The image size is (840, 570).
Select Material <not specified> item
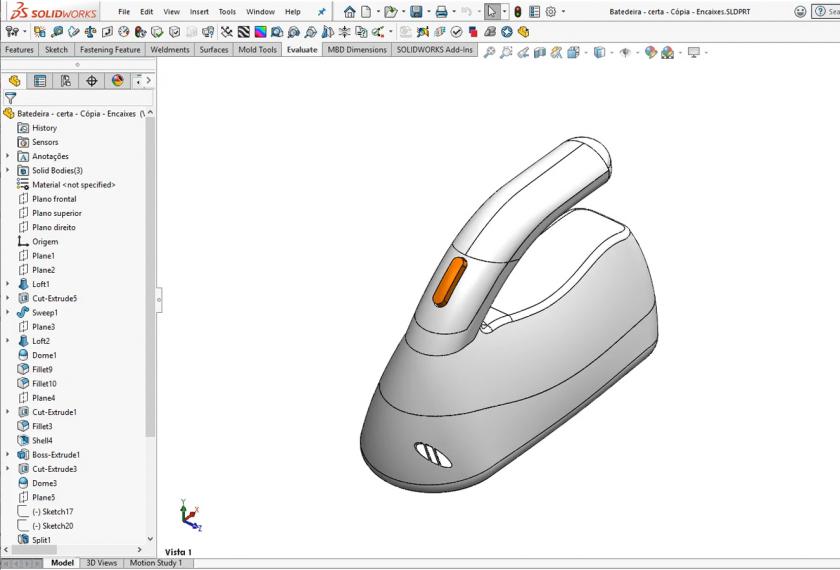click(73, 185)
